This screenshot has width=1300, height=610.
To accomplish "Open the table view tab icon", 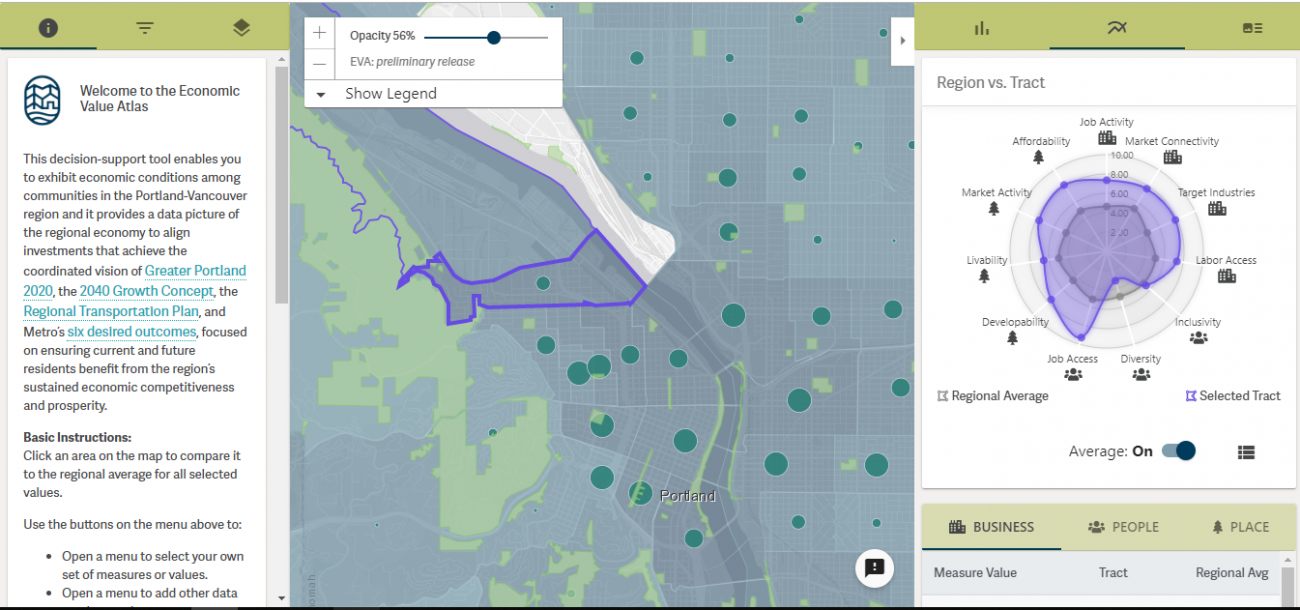I will point(1252,28).
